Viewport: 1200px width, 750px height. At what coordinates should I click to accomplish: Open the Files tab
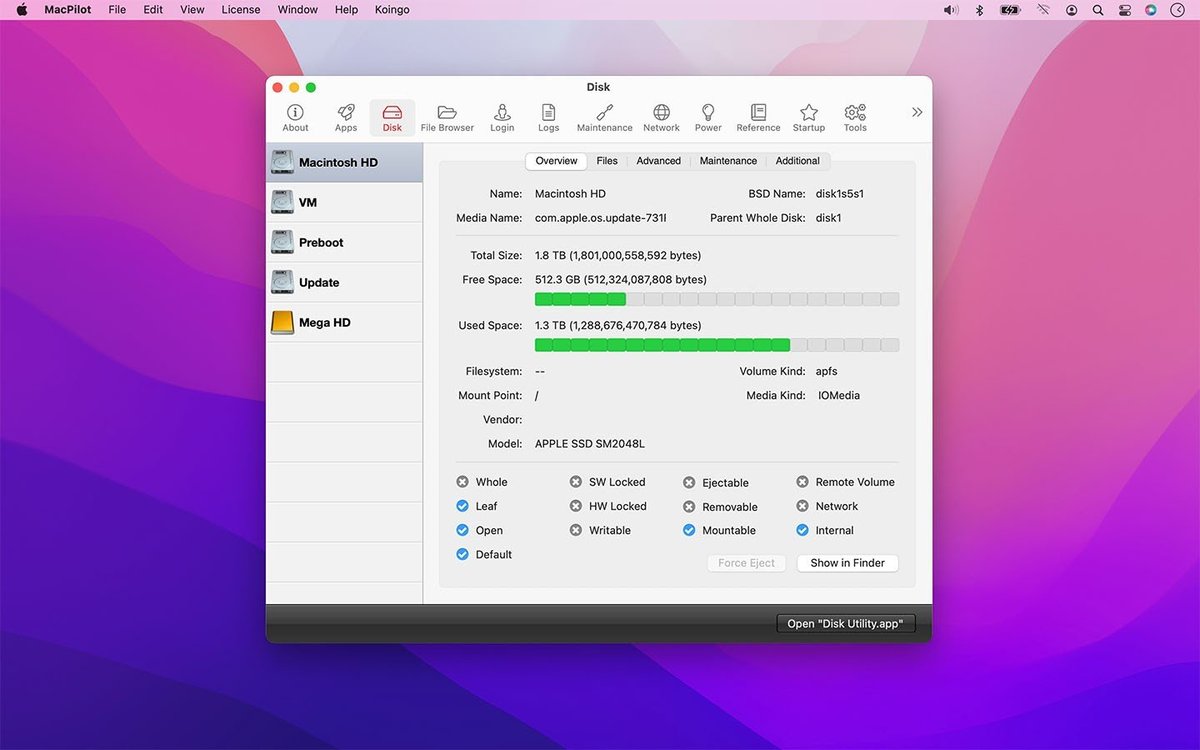[x=606, y=160]
